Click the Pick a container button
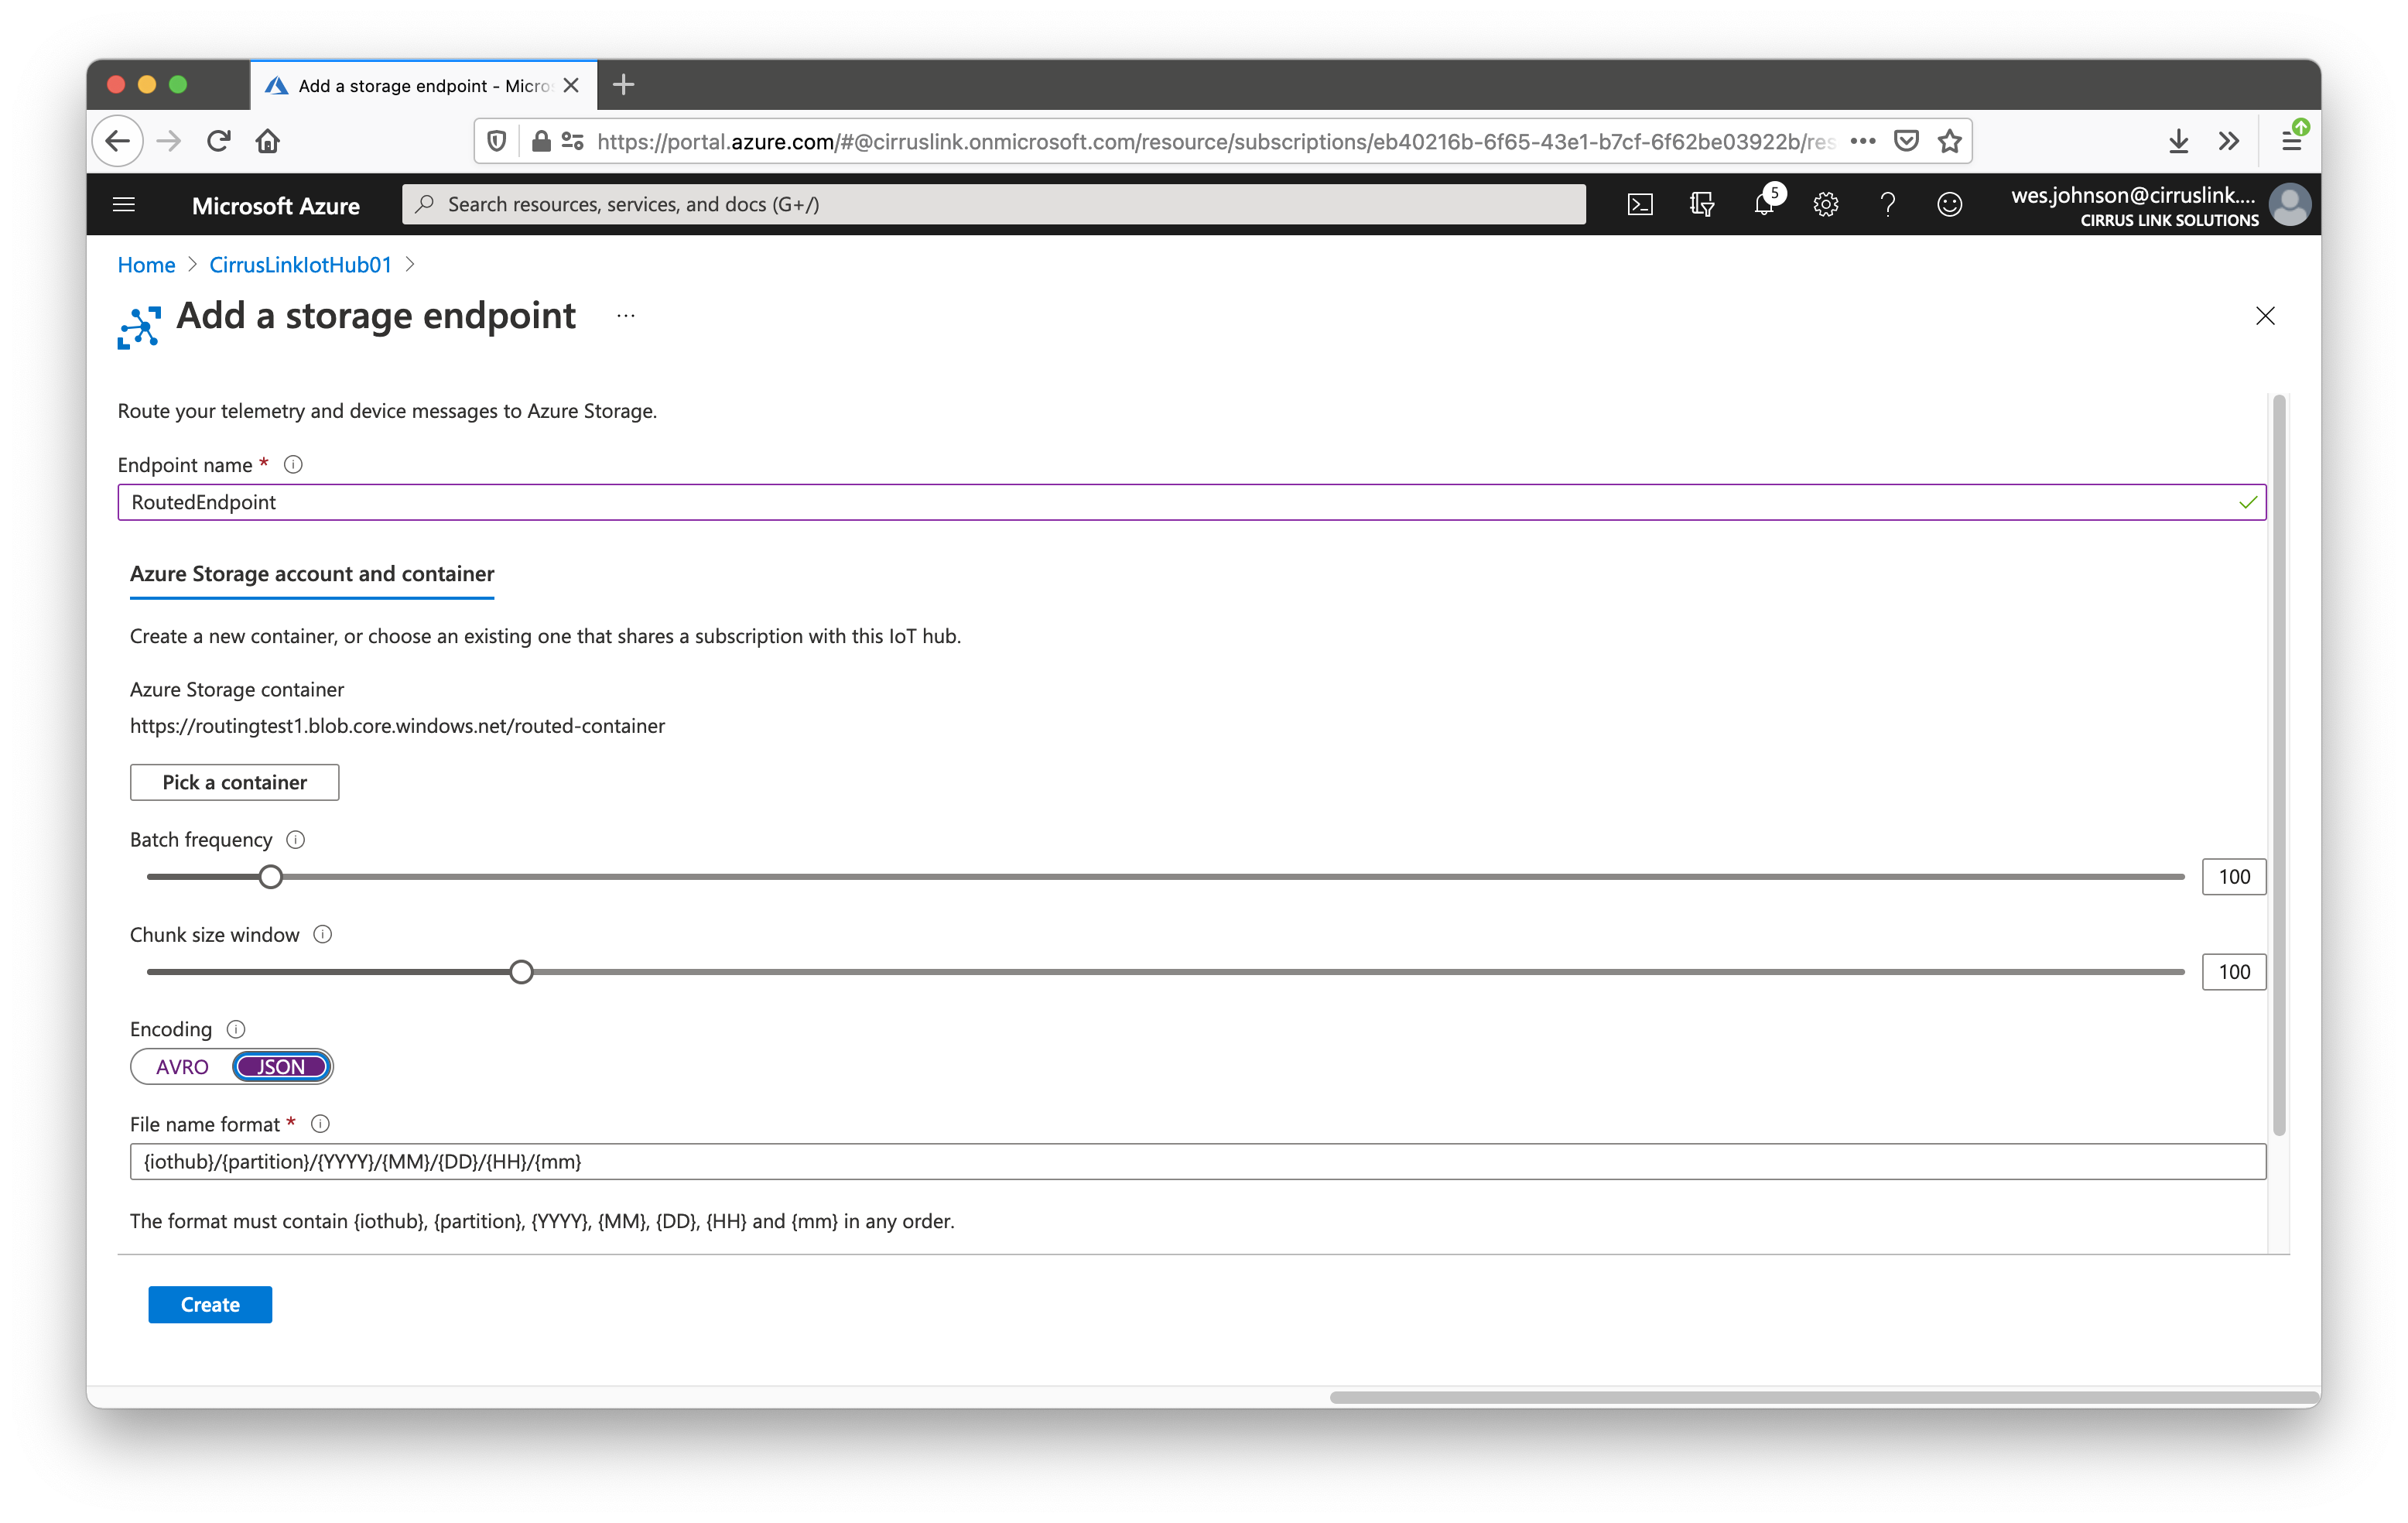This screenshot has width=2408, height=1523. (234, 783)
